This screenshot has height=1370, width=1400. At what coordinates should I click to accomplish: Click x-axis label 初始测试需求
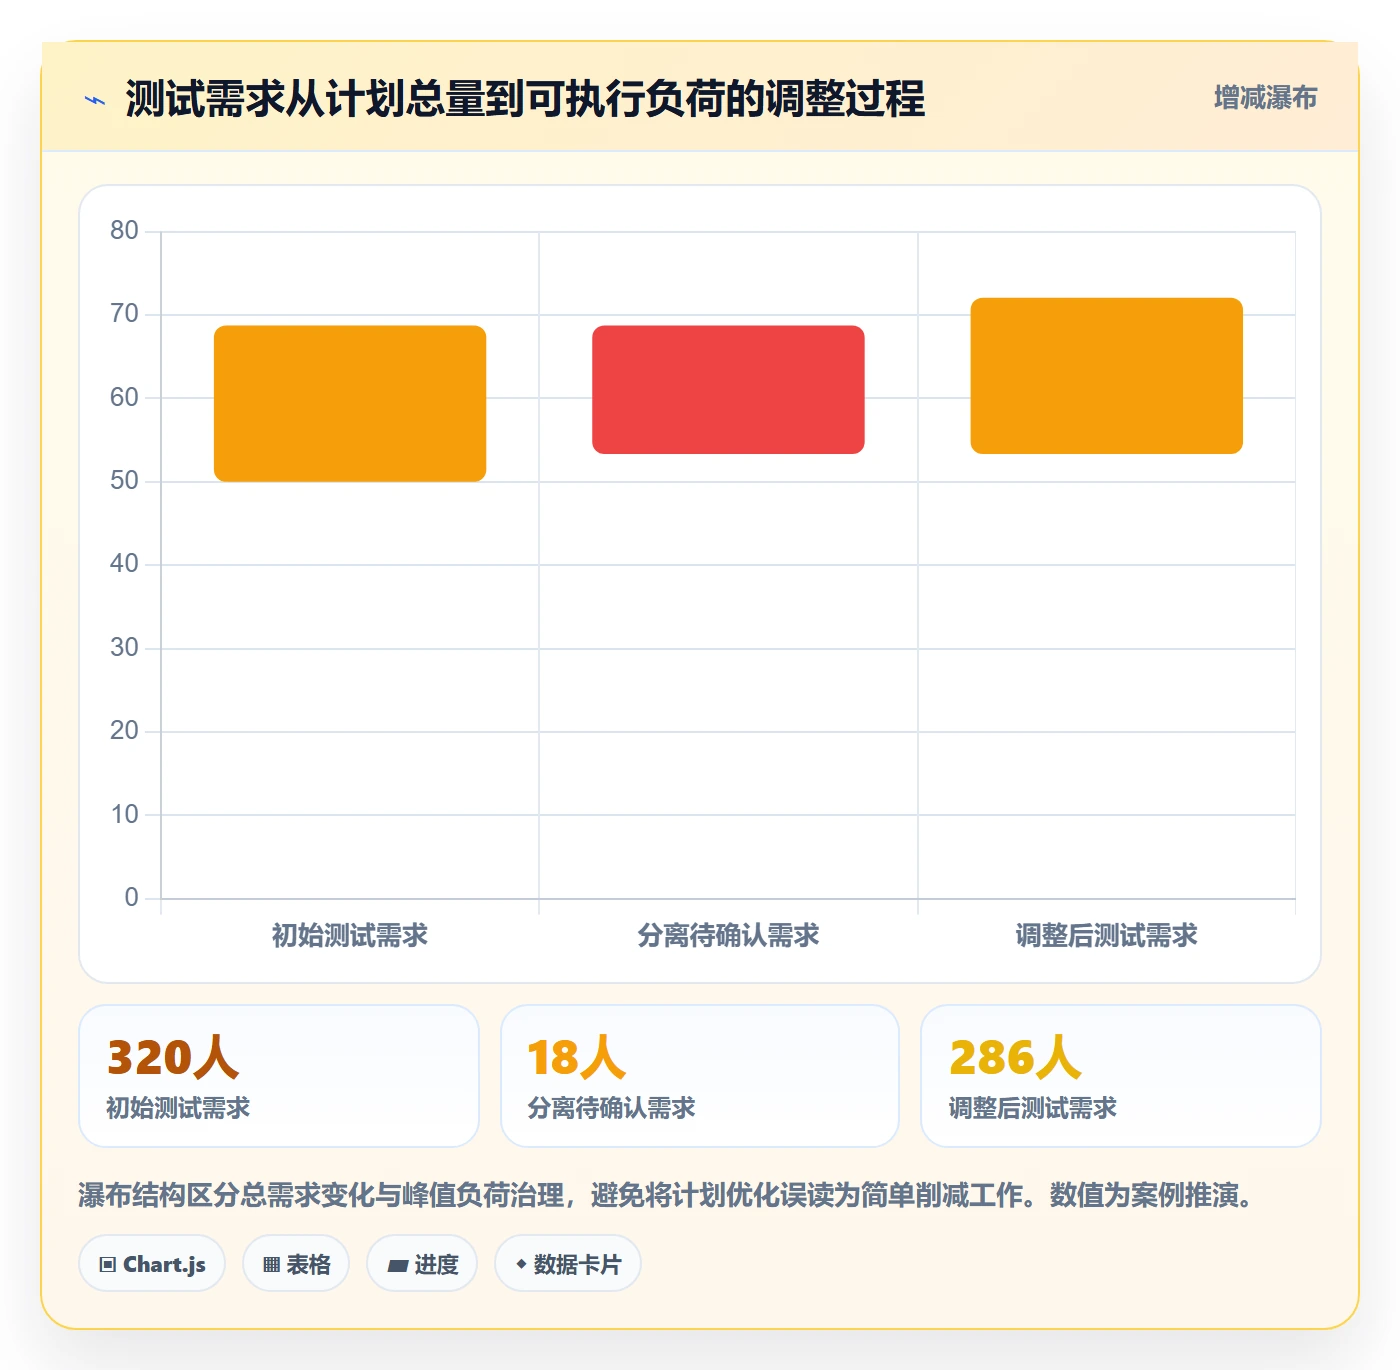pyautogui.click(x=350, y=935)
